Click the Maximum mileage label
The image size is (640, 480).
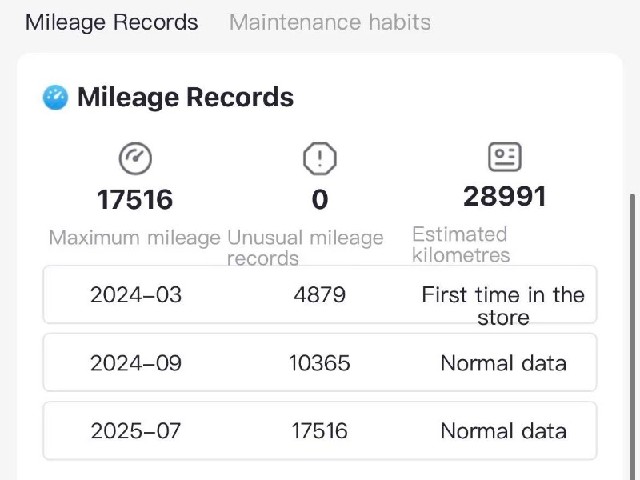coord(134,238)
